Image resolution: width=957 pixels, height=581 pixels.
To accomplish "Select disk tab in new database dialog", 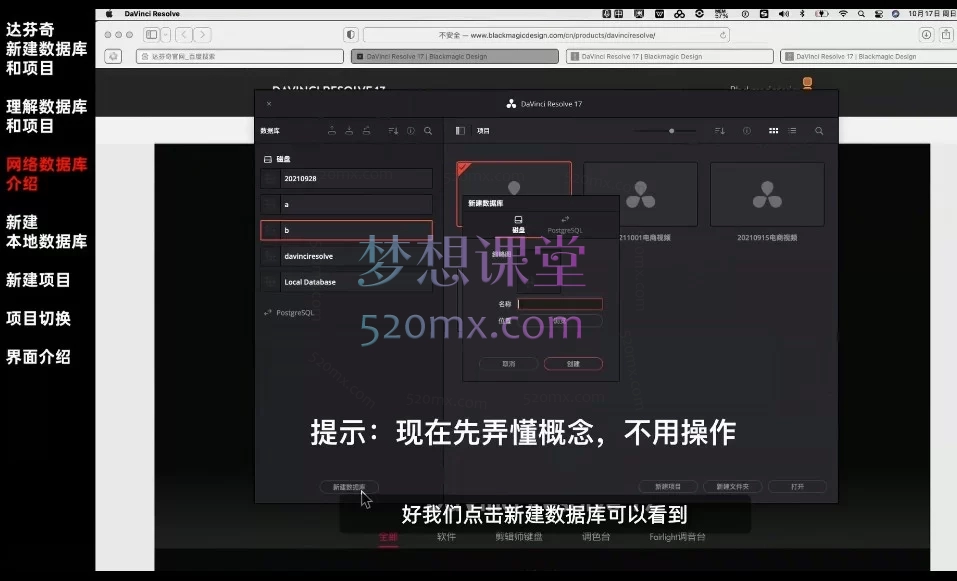I will click(x=518, y=225).
